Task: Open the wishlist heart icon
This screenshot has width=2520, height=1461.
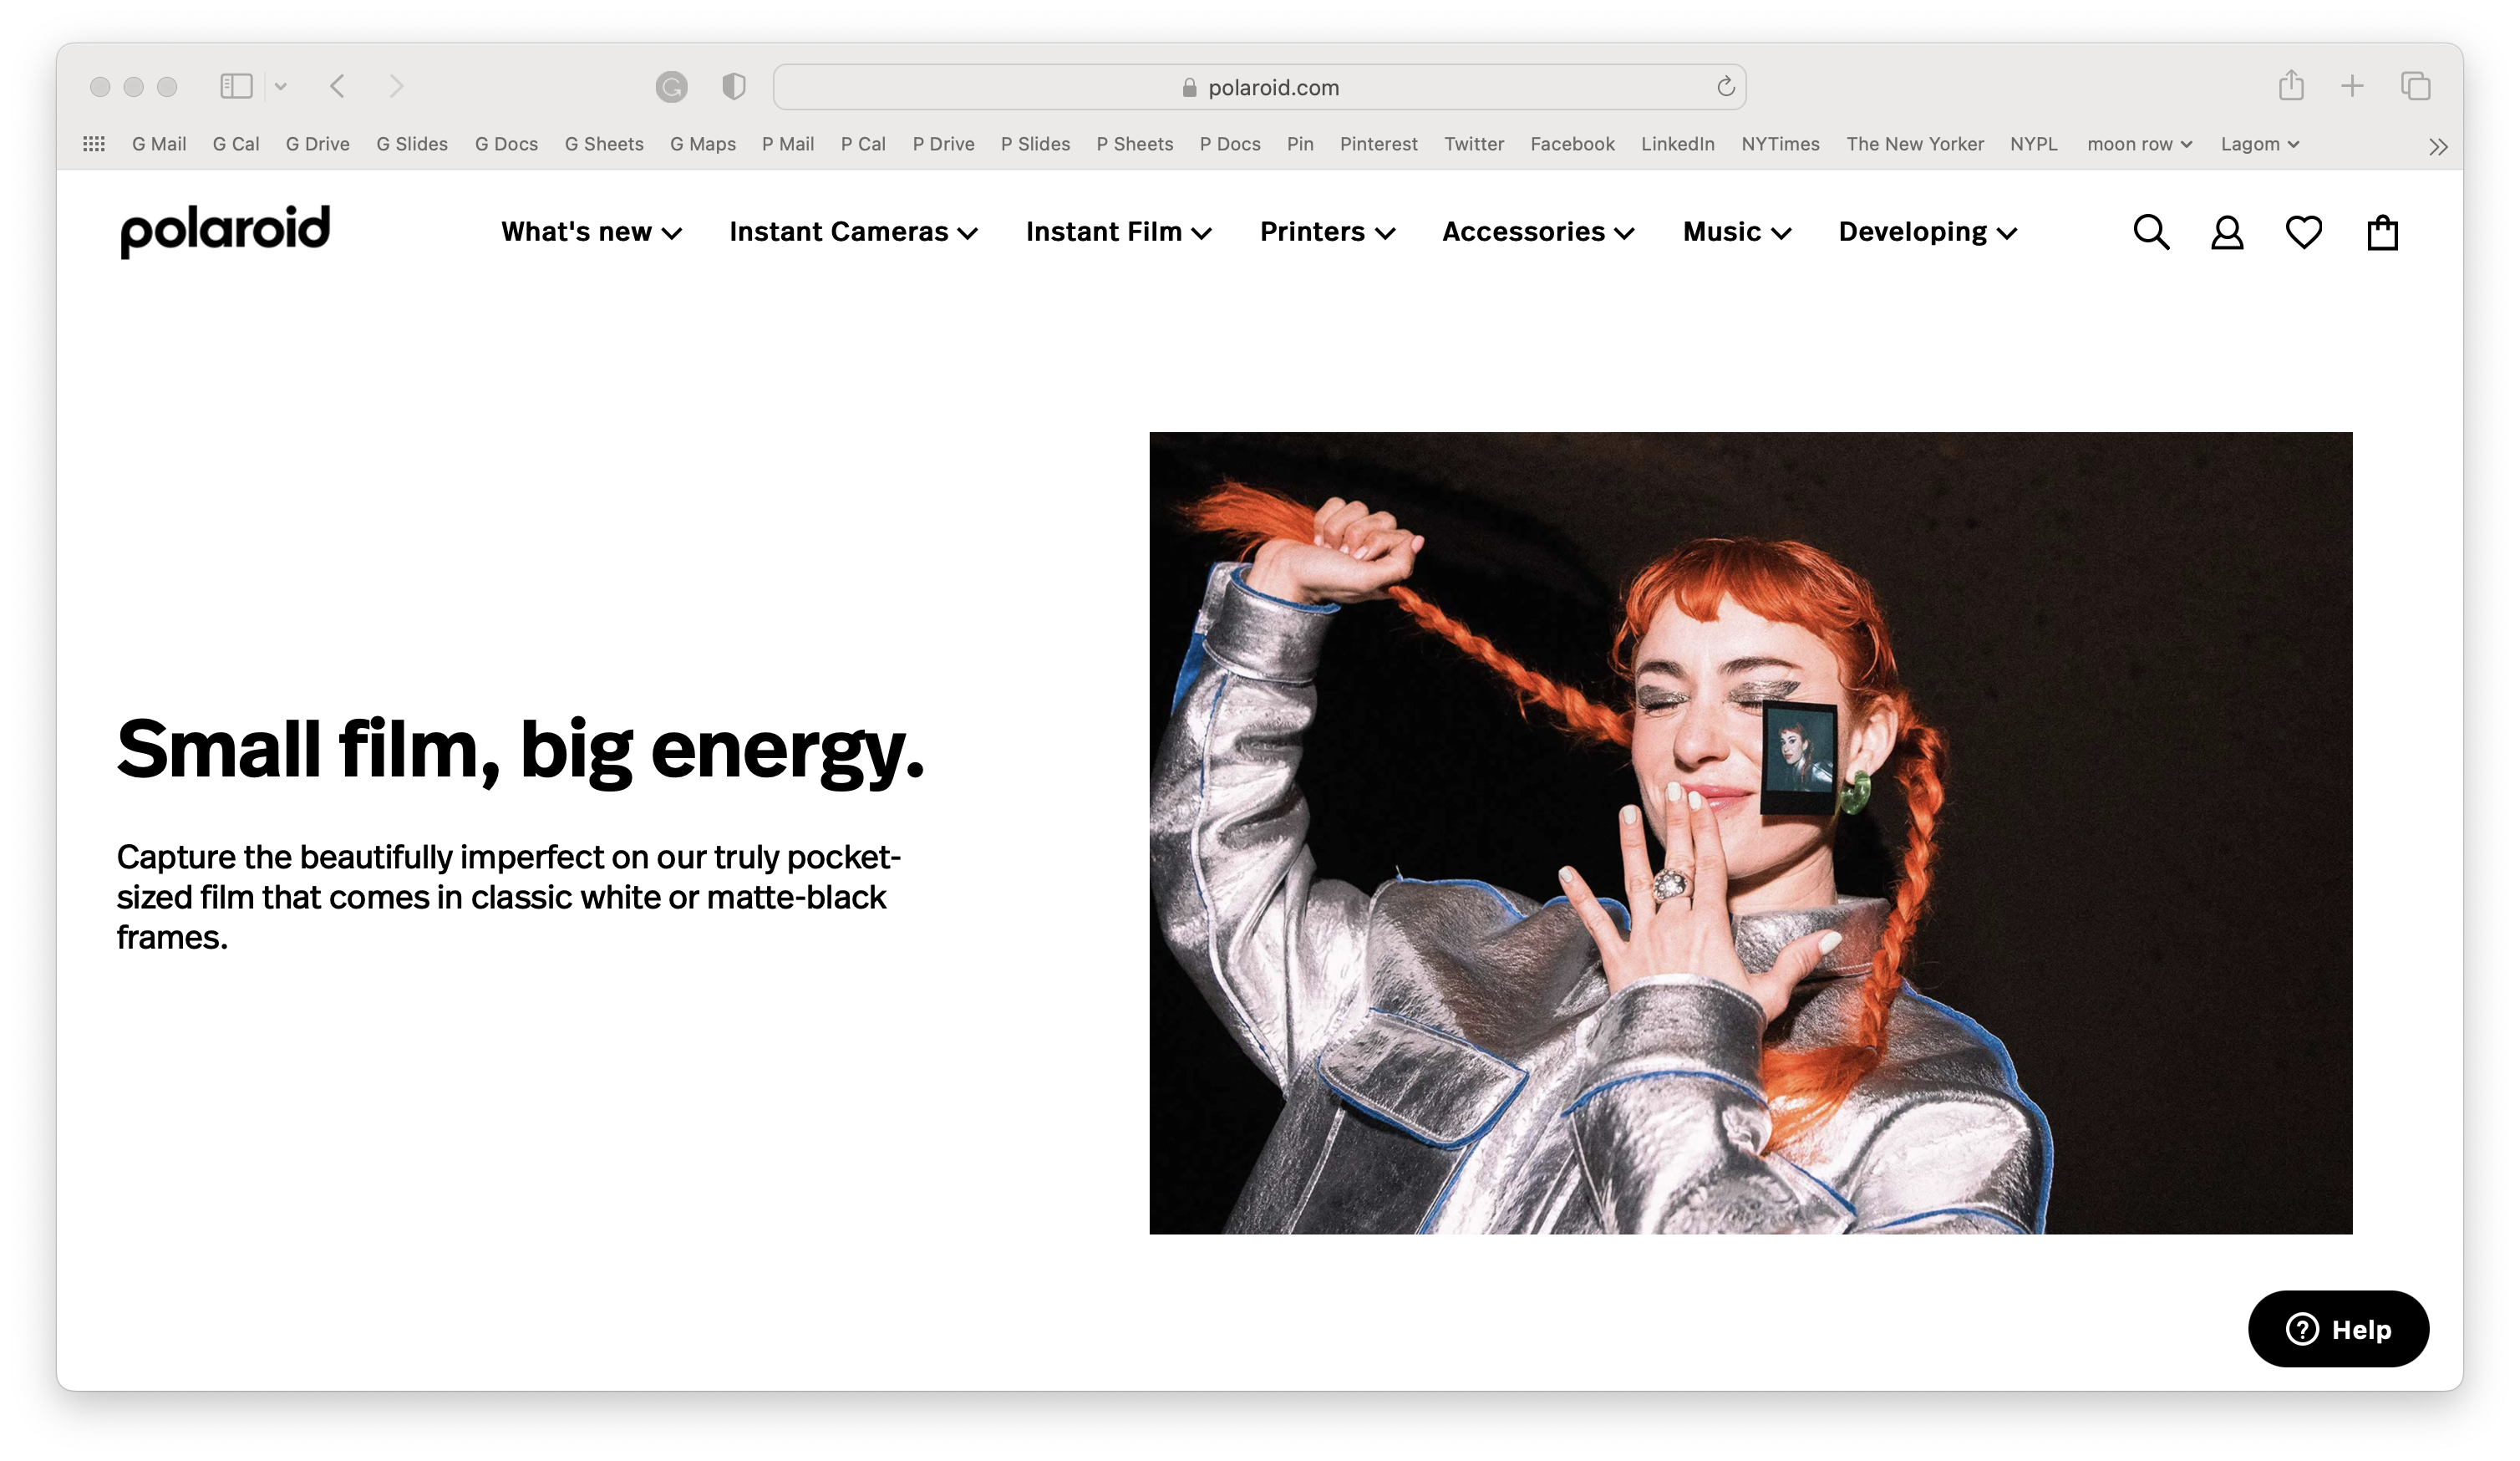Action: [2304, 232]
